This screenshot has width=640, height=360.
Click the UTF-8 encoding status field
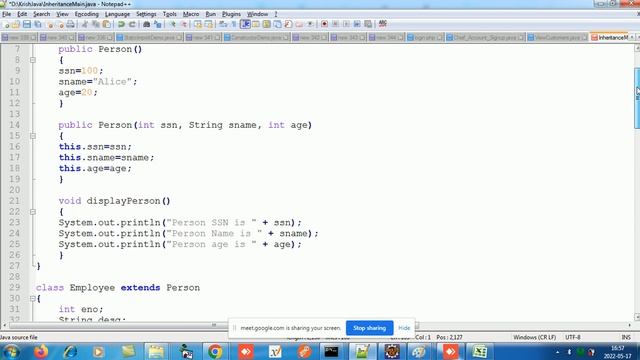pyautogui.click(x=573, y=338)
